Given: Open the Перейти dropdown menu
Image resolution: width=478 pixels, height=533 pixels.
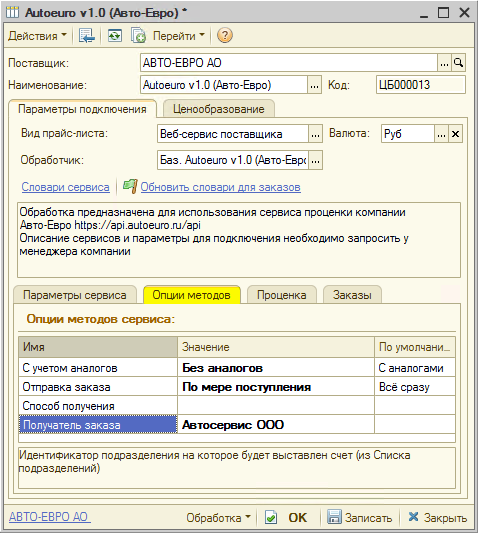Looking at the screenshot, I should coord(178,36).
